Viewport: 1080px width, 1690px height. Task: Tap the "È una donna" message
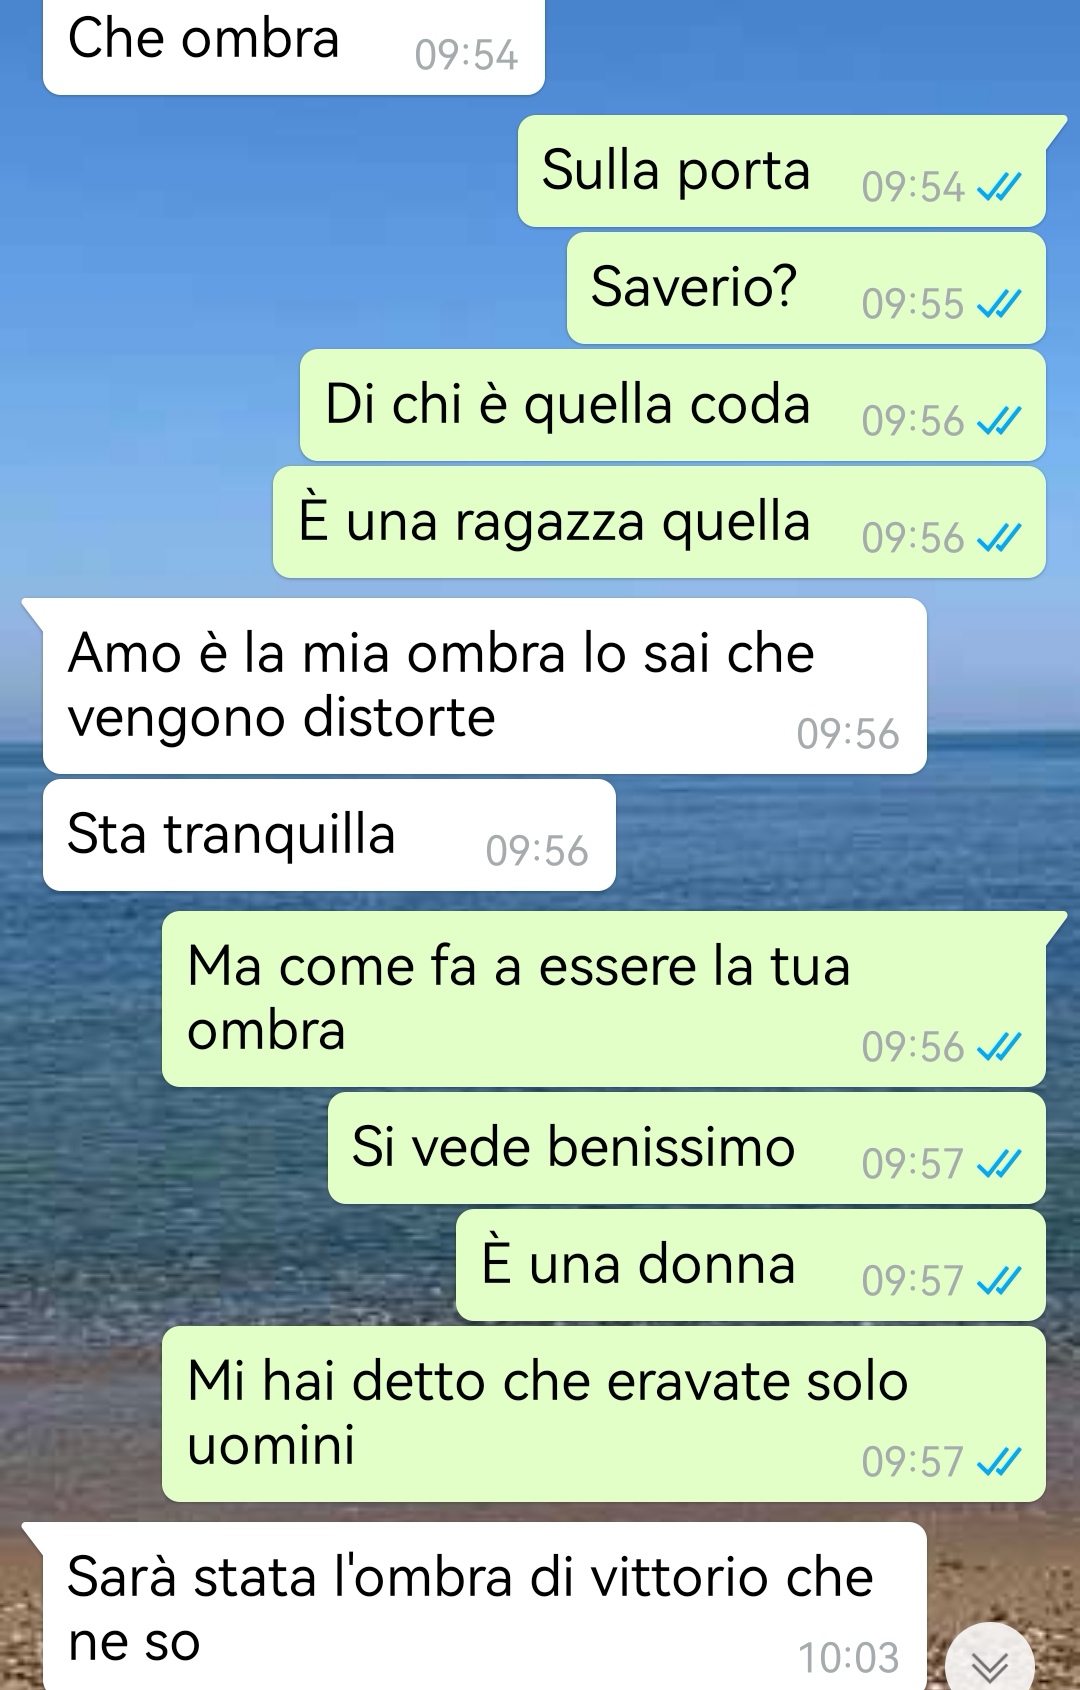[x=751, y=1265]
